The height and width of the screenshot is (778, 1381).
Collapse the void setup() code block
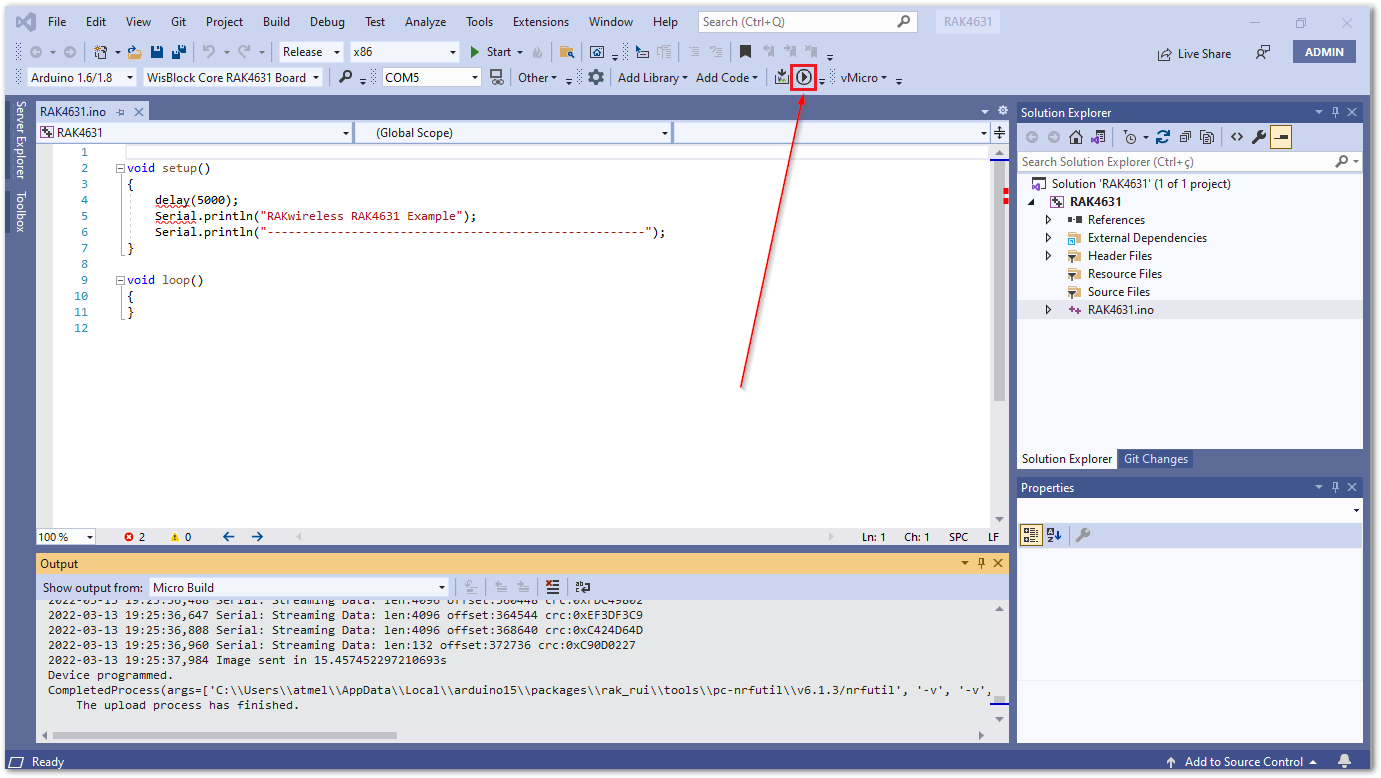point(120,168)
